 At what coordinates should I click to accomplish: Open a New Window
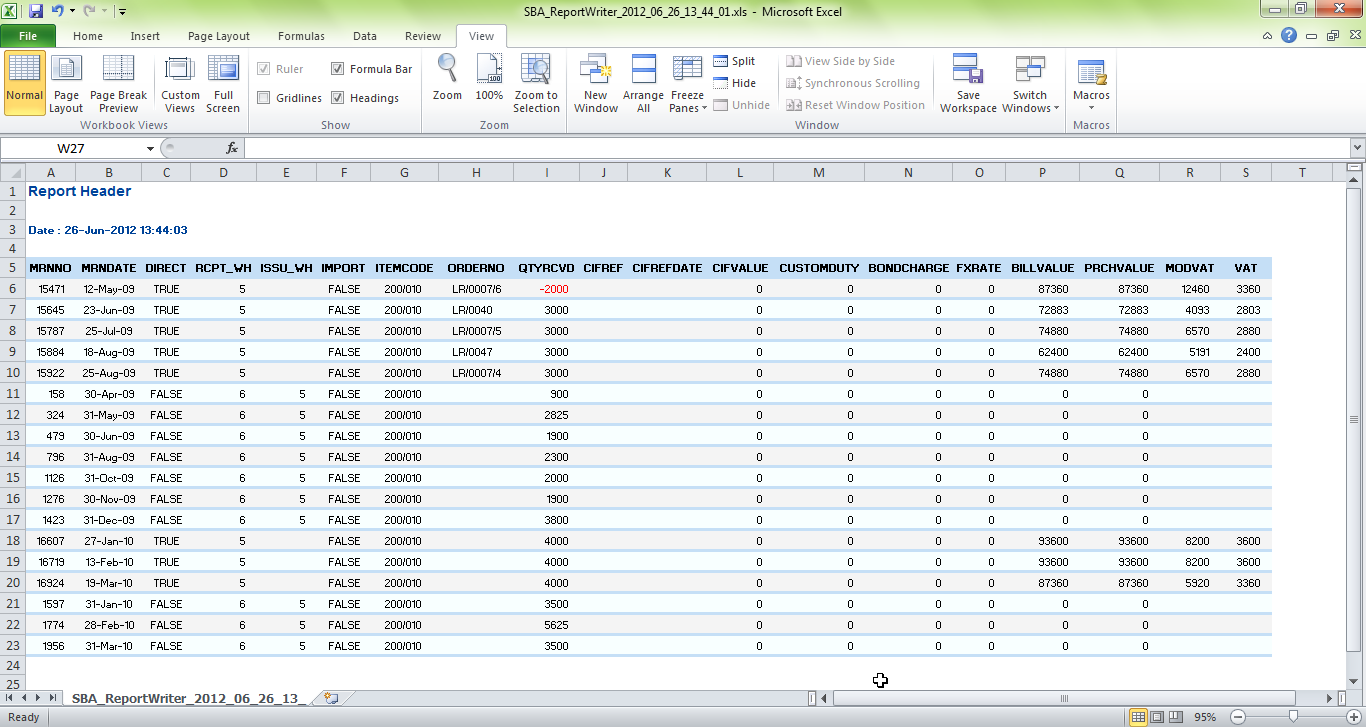(595, 84)
